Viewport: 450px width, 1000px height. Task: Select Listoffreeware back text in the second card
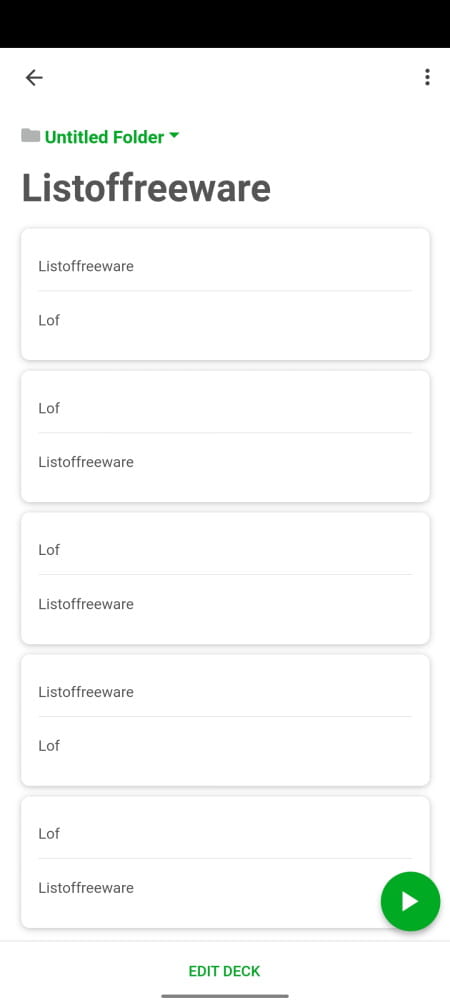coord(86,462)
